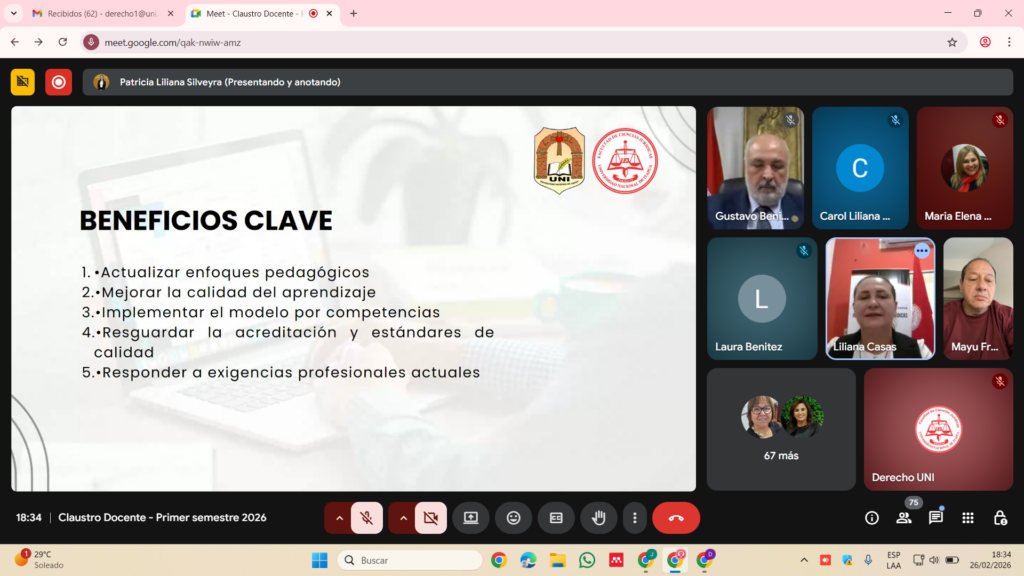Click the Patricia Liliana Silveyra presenter banner
1024x576 pixels.
point(230,82)
